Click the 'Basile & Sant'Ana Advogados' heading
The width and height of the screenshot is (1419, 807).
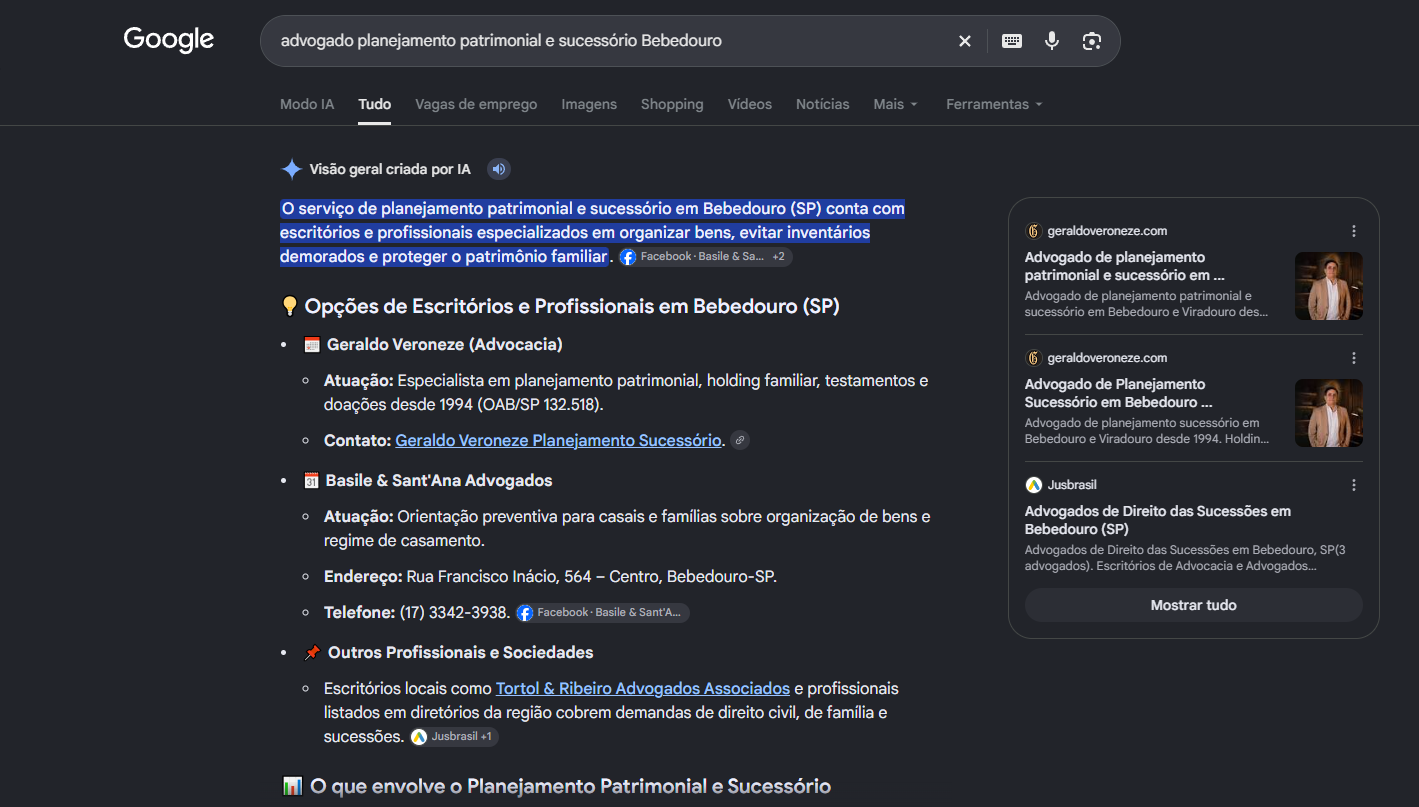(439, 480)
